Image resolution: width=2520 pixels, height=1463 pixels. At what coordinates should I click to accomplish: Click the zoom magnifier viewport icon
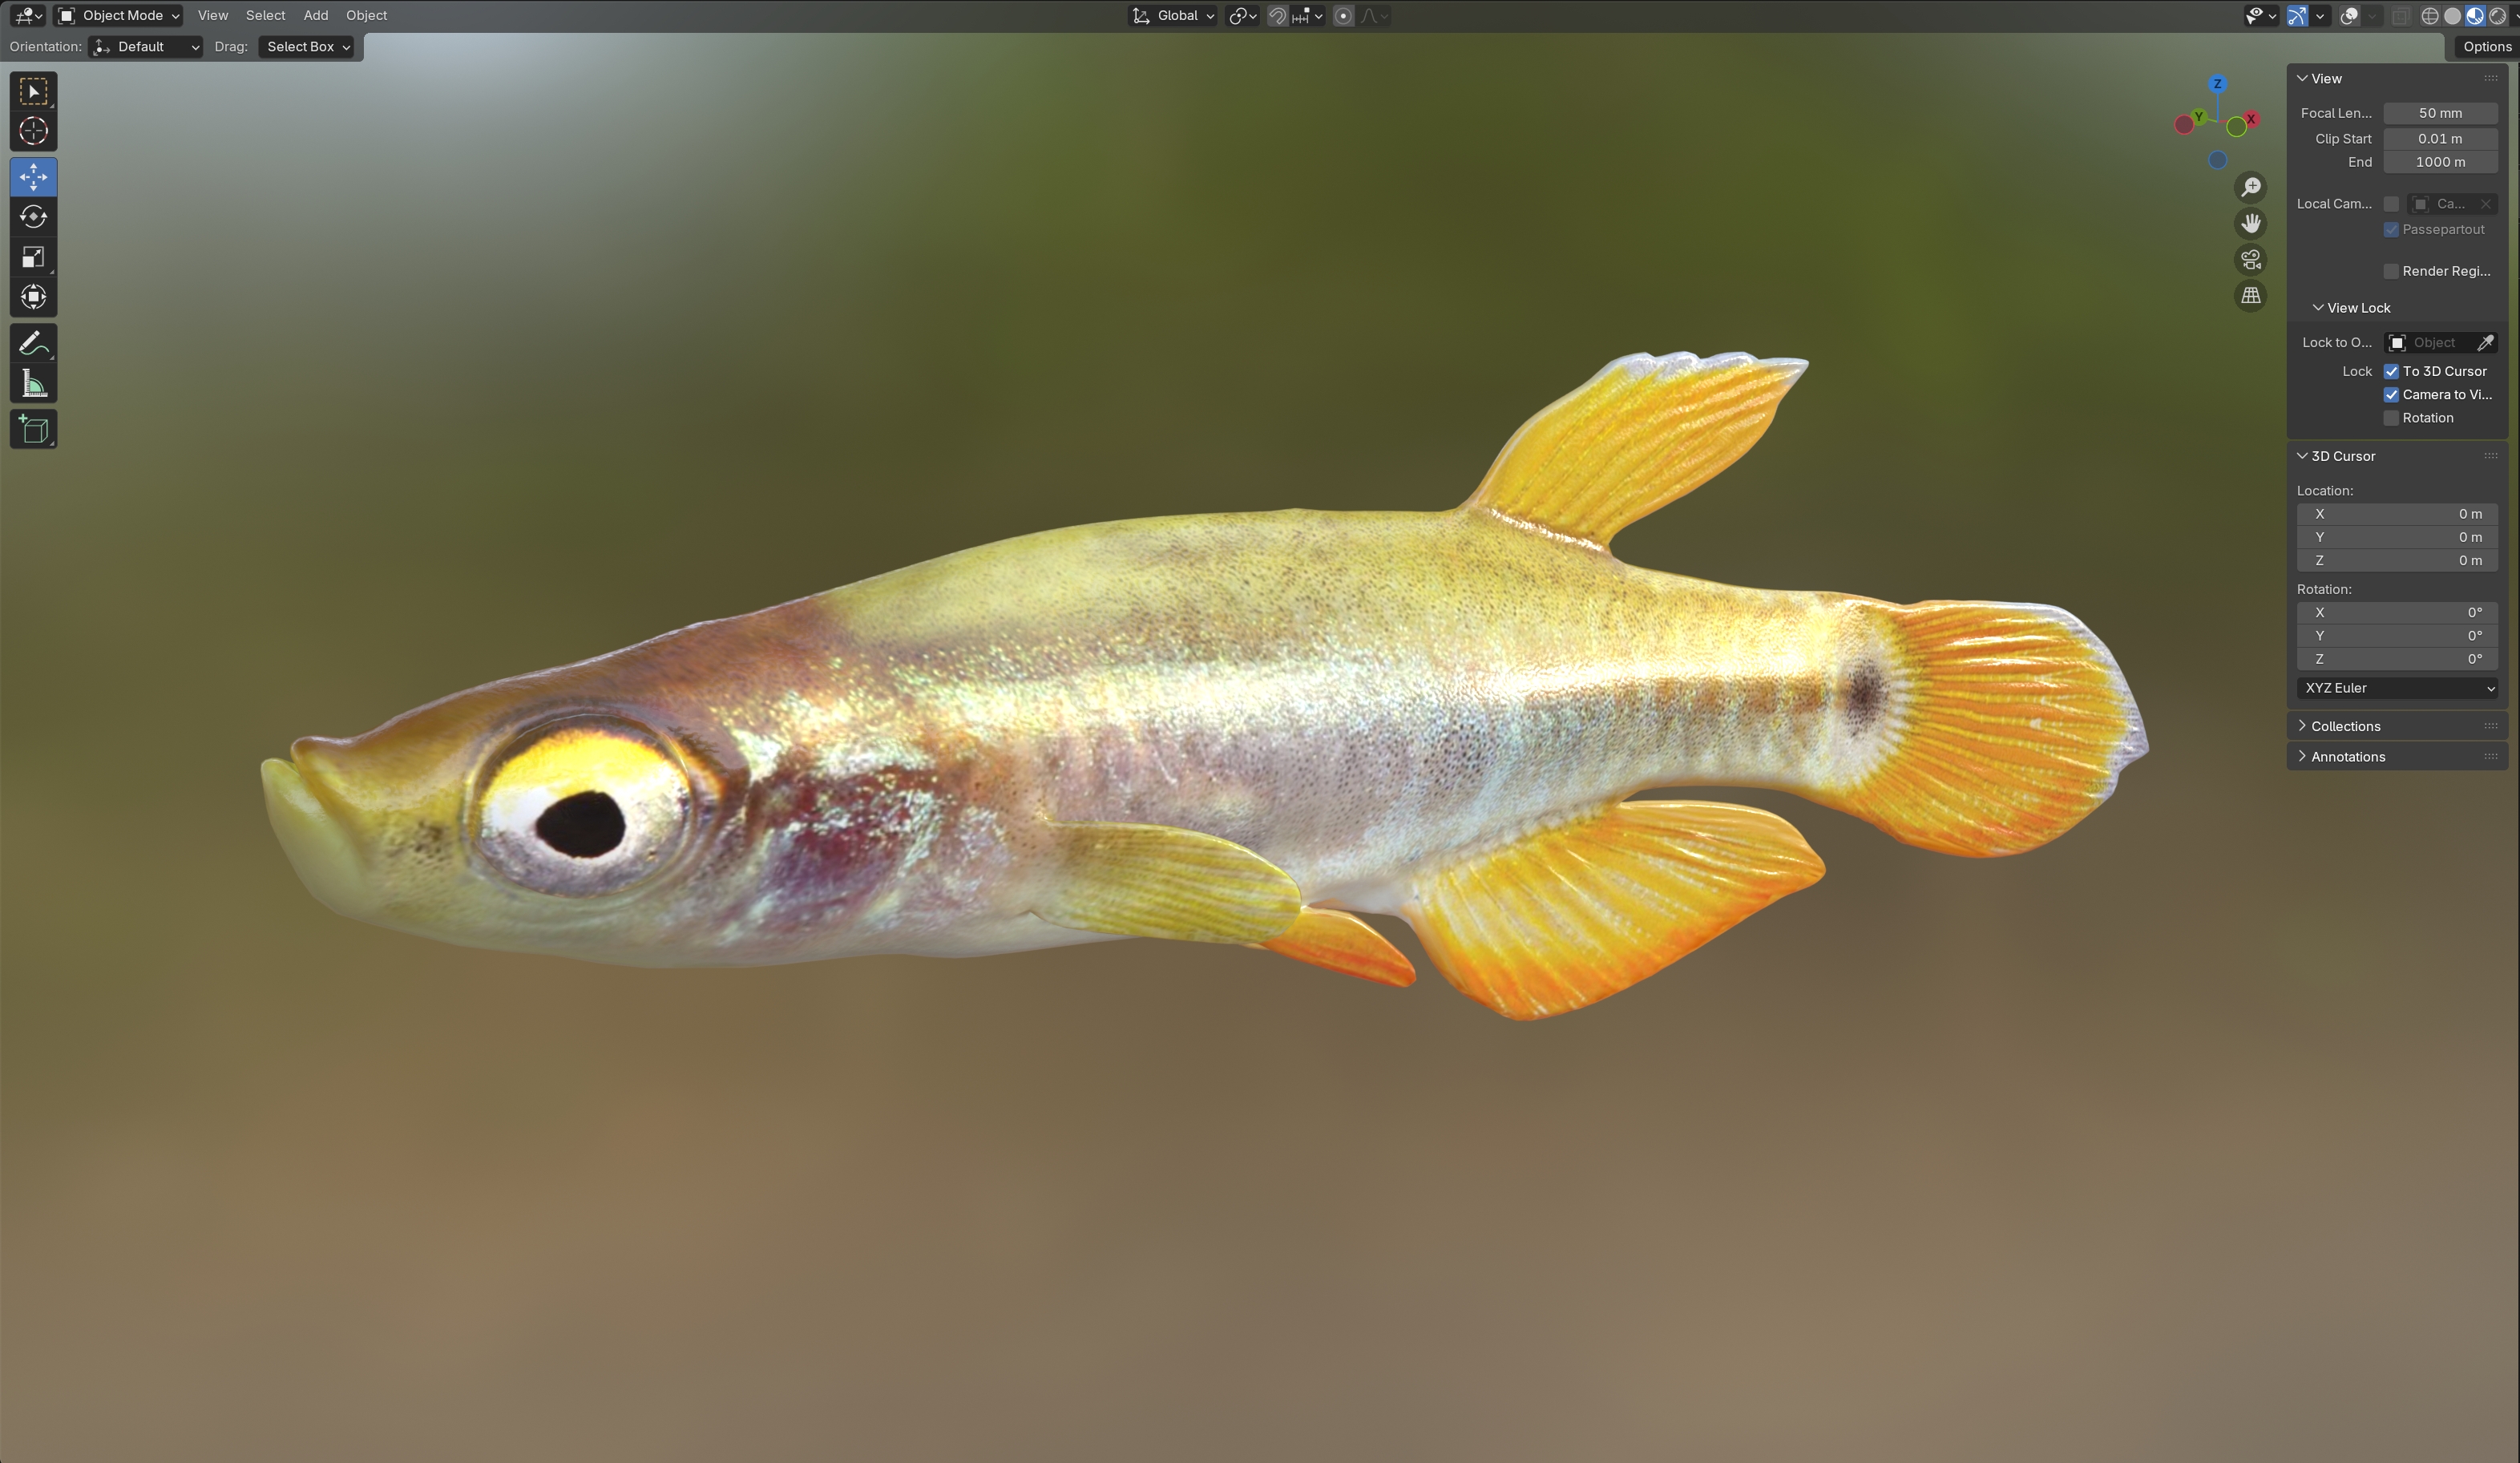[x=2250, y=188]
